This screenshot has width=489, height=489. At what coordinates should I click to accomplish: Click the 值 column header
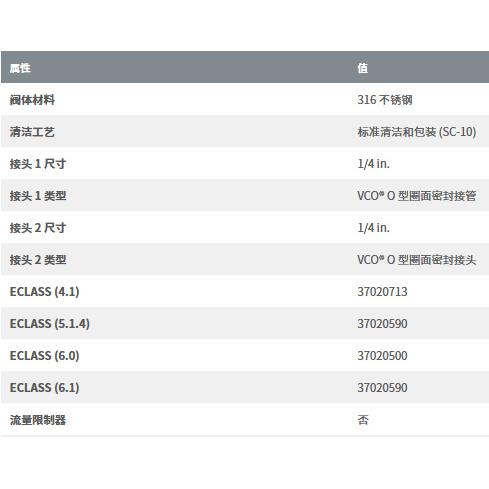coord(363,68)
